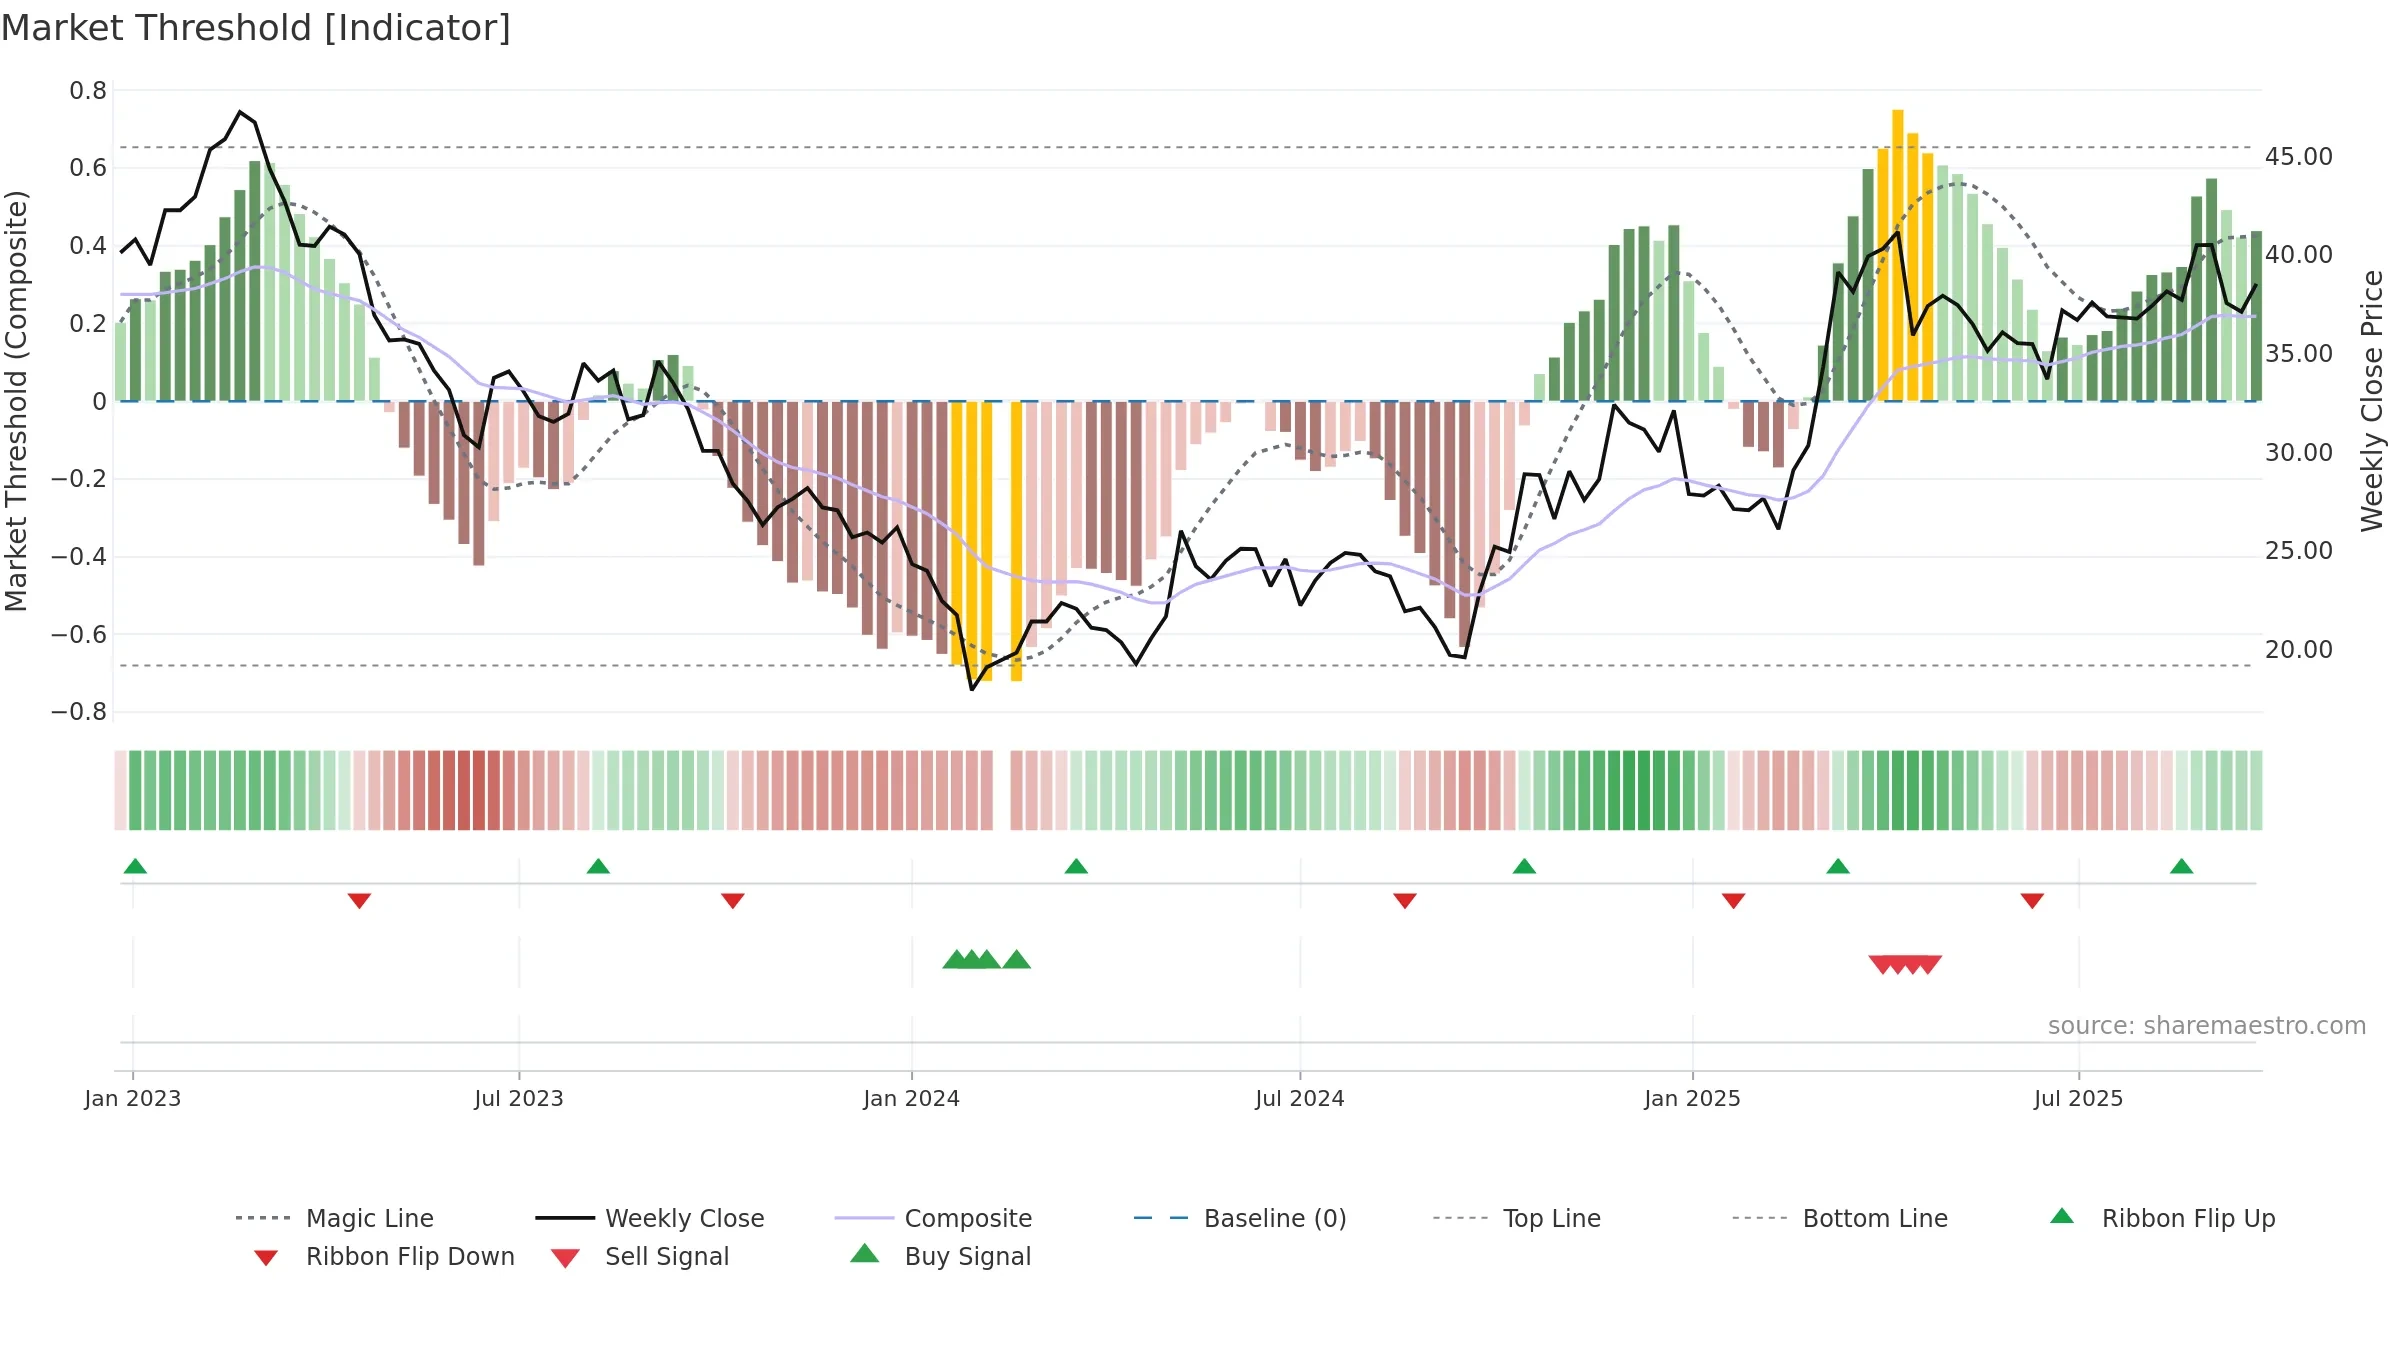
Task: Click the 20.00 price axis label
Action: click(2299, 650)
